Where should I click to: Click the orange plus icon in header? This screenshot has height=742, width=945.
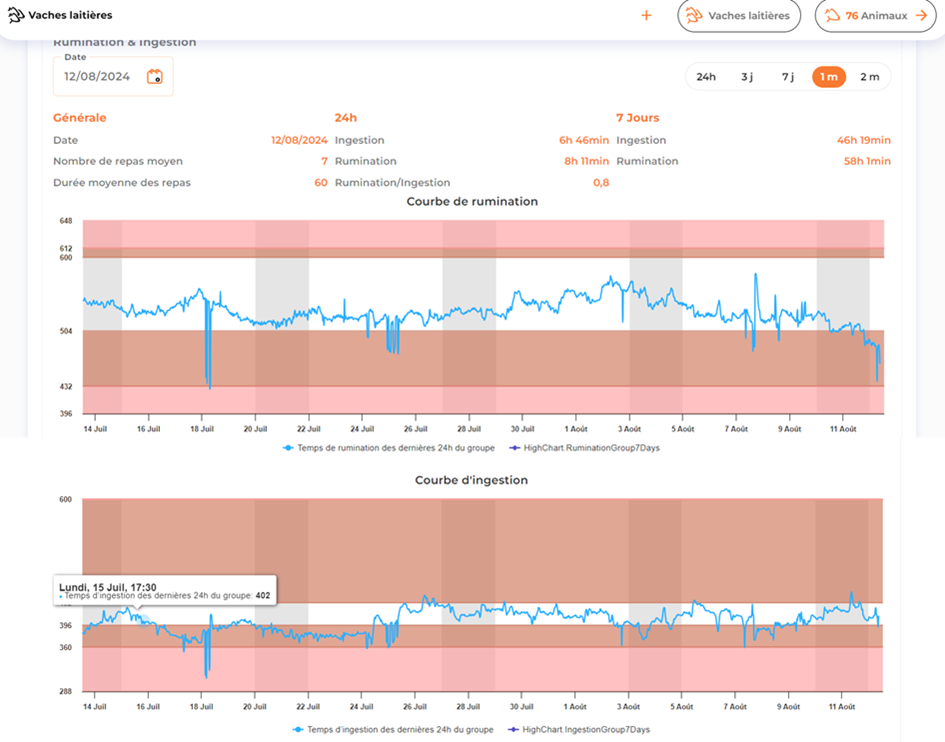[x=646, y=15]
